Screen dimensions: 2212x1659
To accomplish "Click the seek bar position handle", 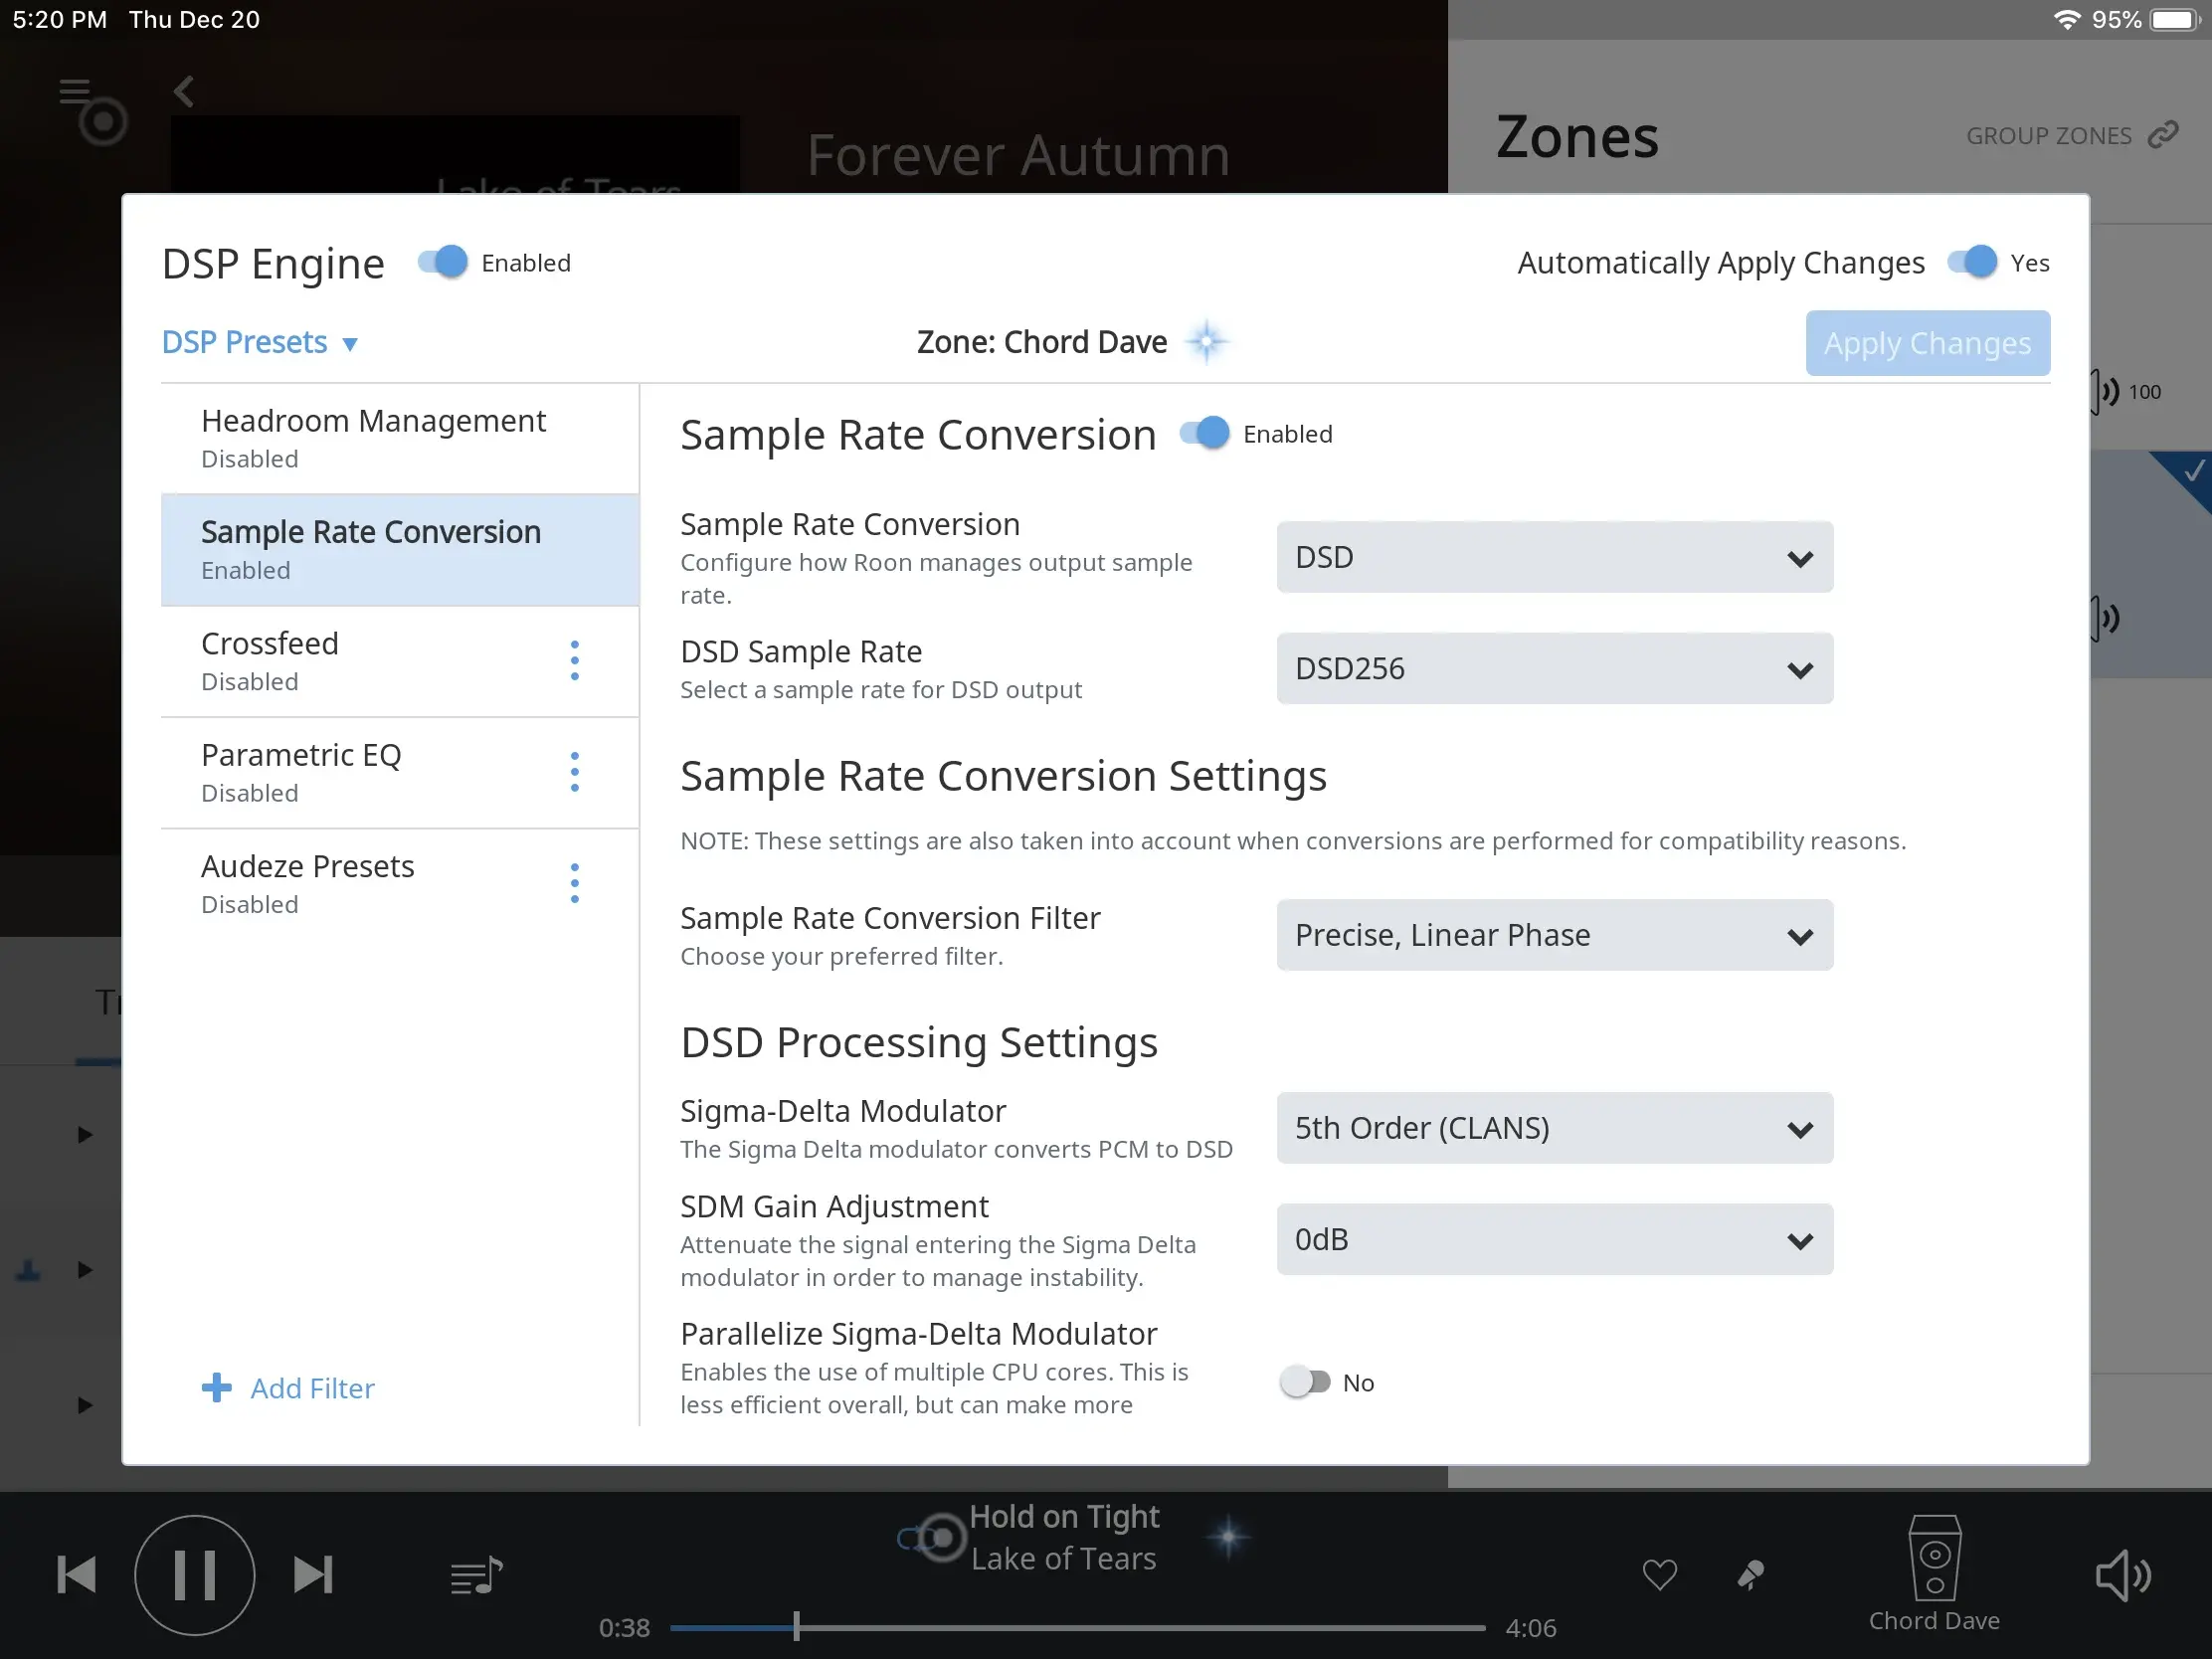I will pyautogui.click(x=796, y=1627).
